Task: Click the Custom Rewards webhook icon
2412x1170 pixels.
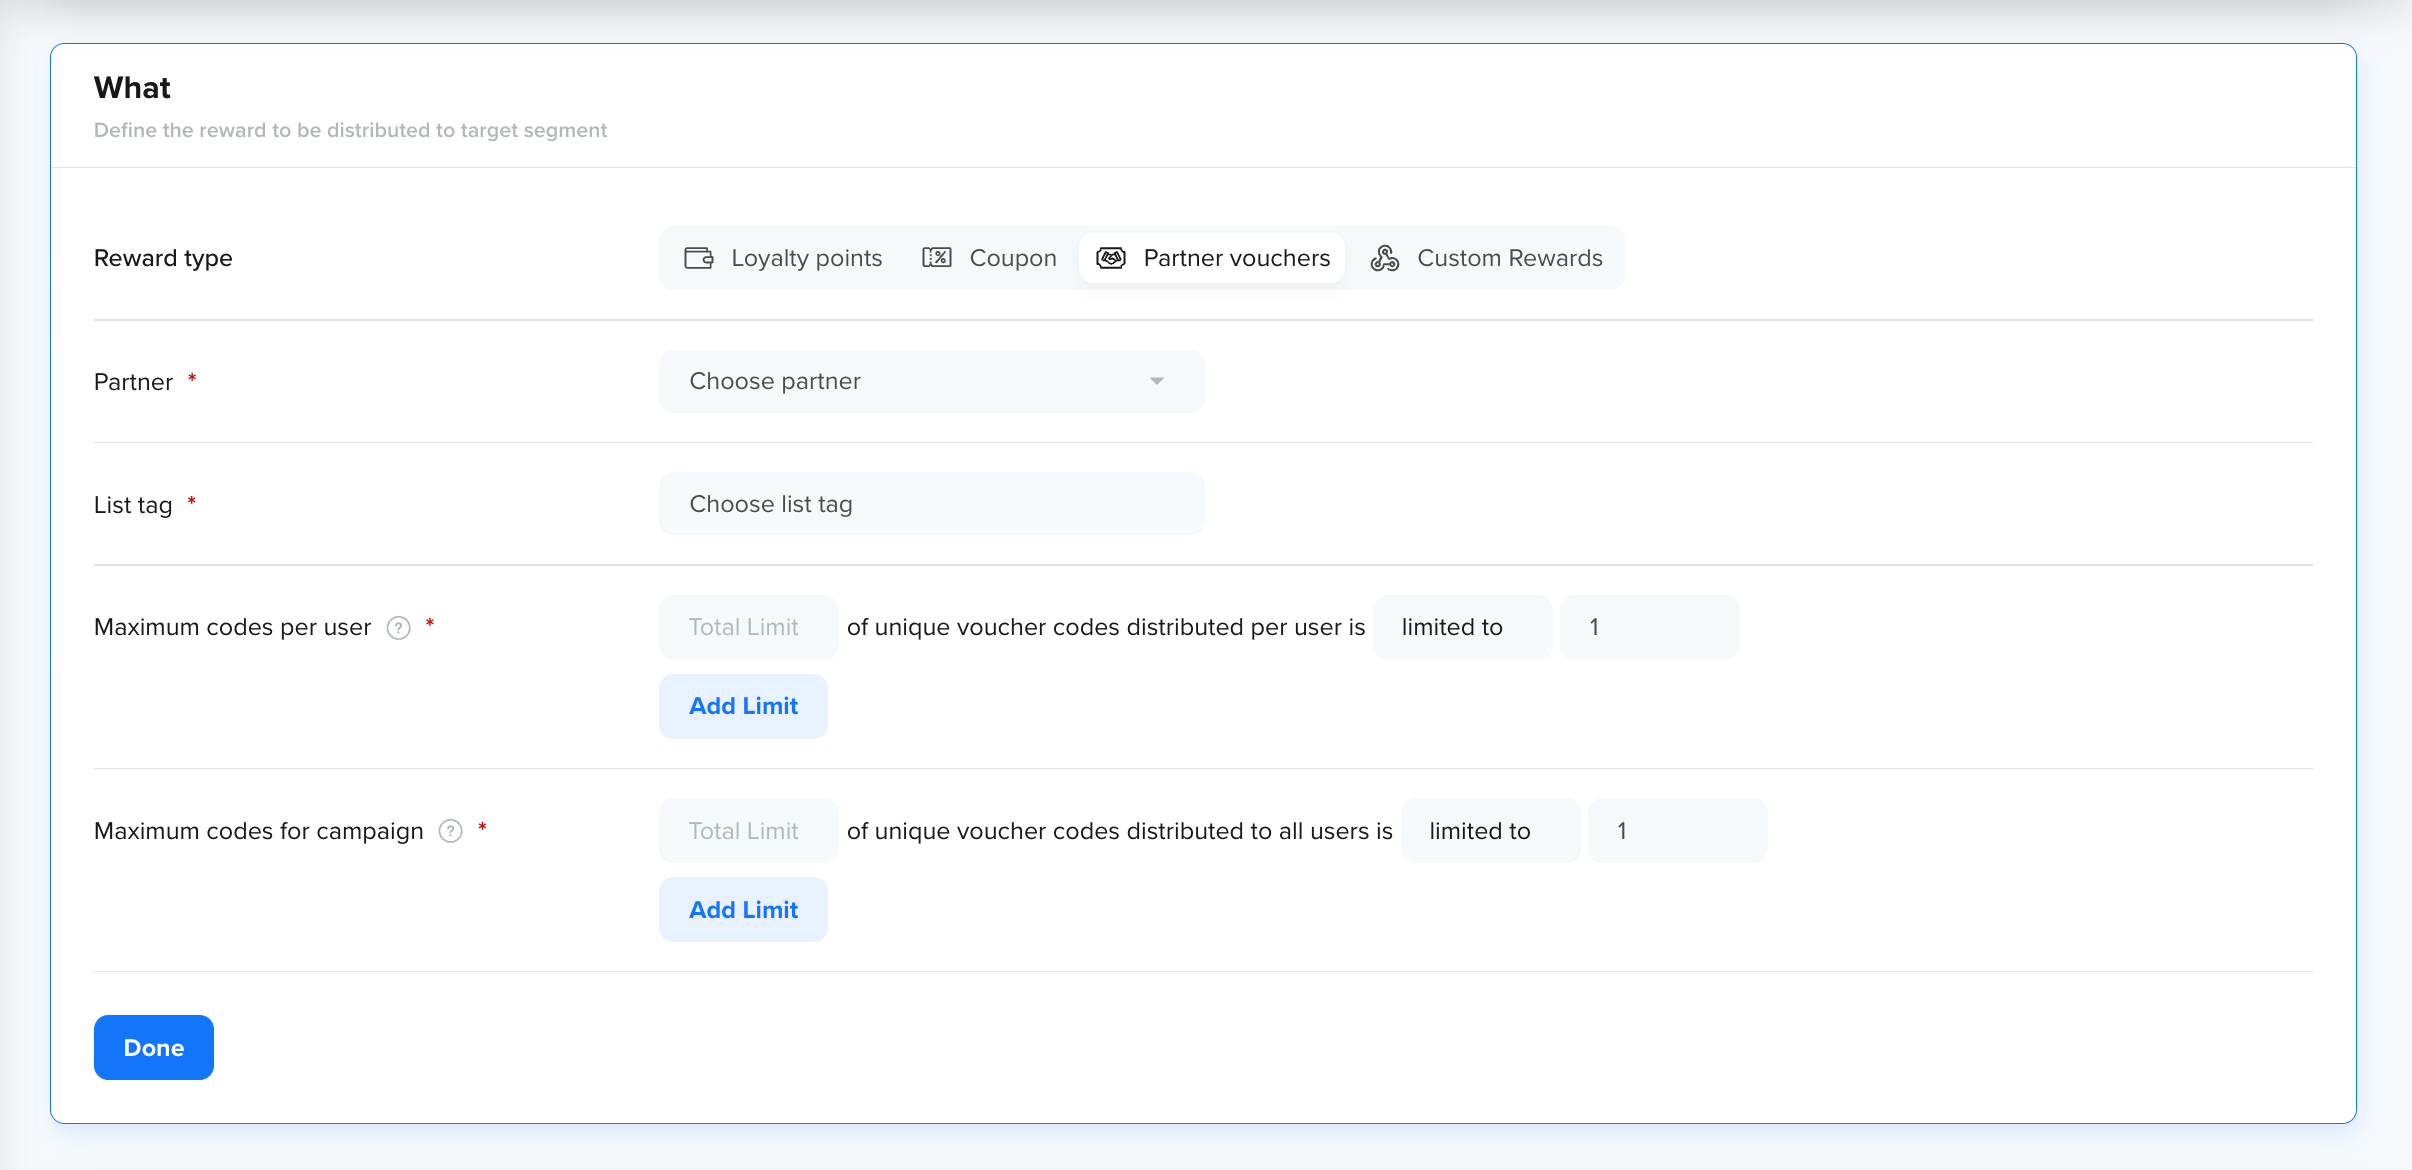Action: (x=1385, y=258)
